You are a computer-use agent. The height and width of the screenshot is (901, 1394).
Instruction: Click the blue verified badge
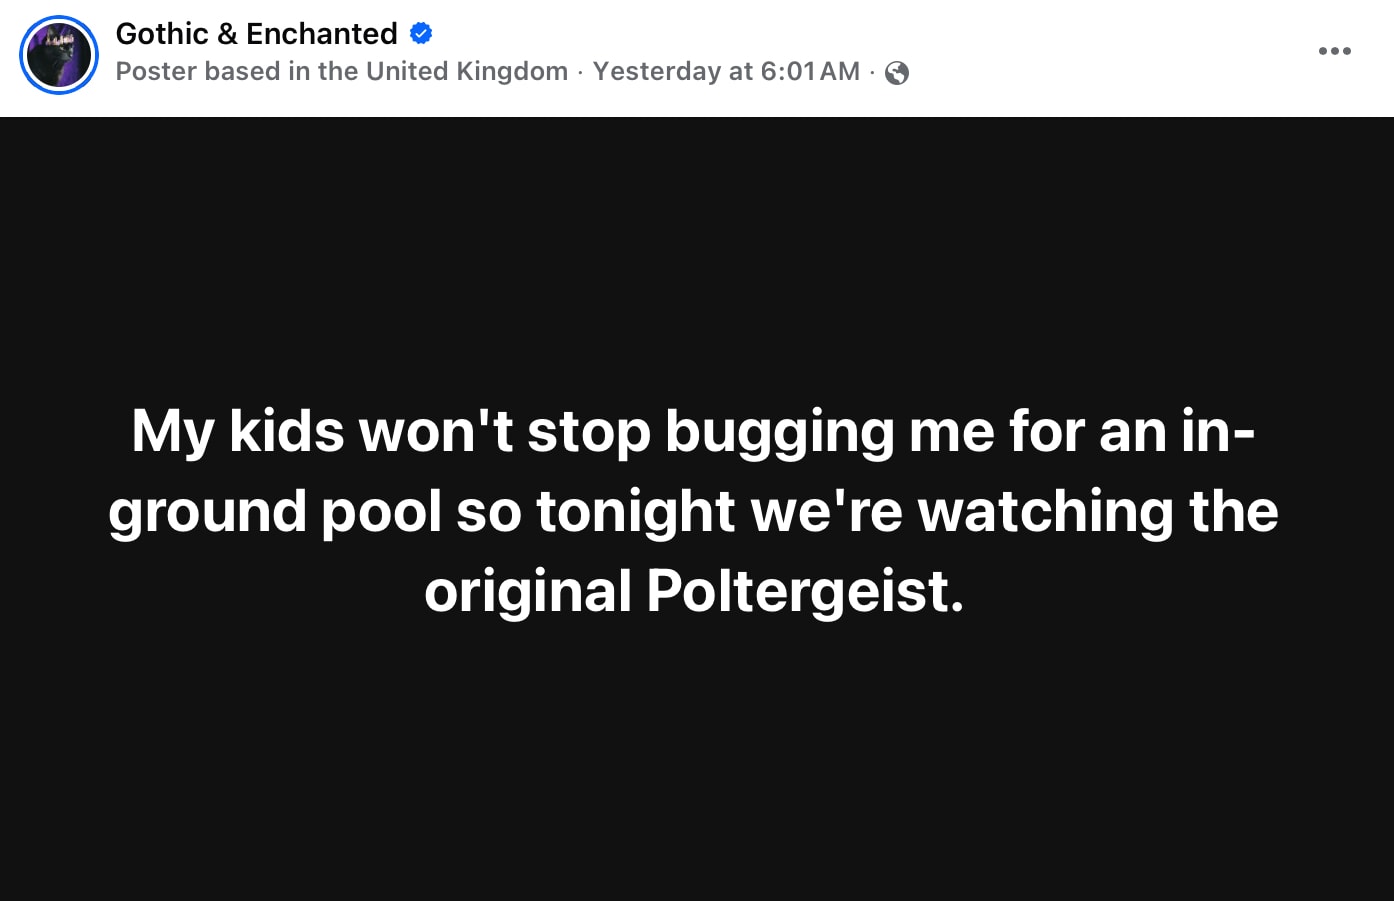[421, 33]
